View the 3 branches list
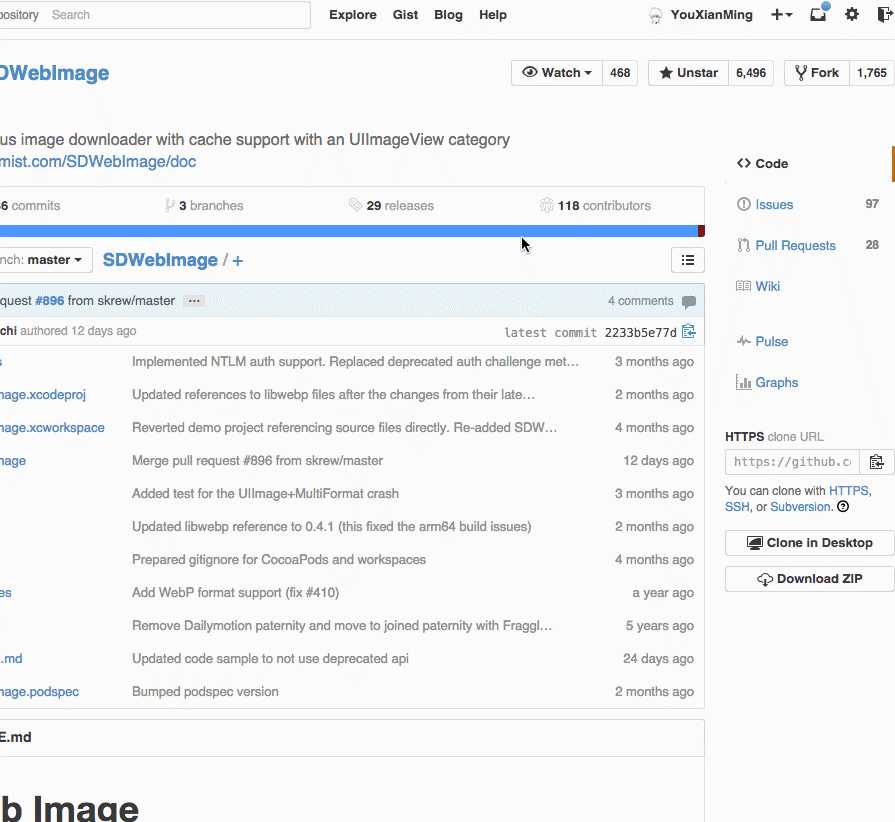Viewport: 895px width, 822px height. [x=204, y=206]
